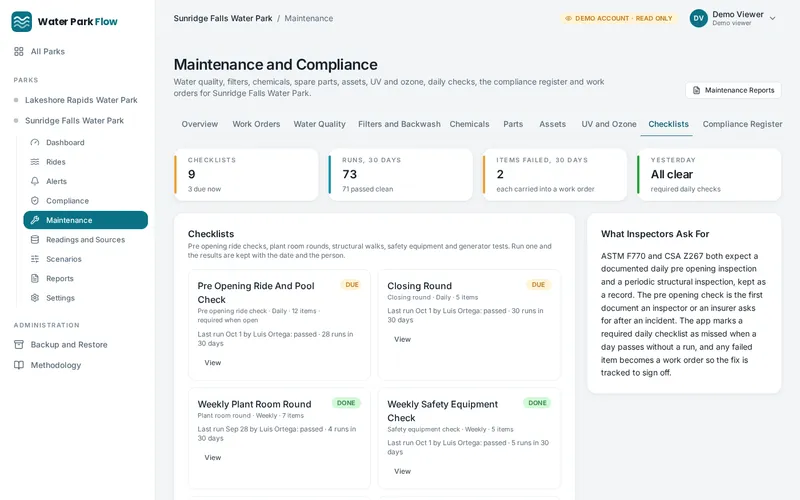Click the Yesterday All clear card
Viewport: 800px width, 500px height.
click(709, 174)
